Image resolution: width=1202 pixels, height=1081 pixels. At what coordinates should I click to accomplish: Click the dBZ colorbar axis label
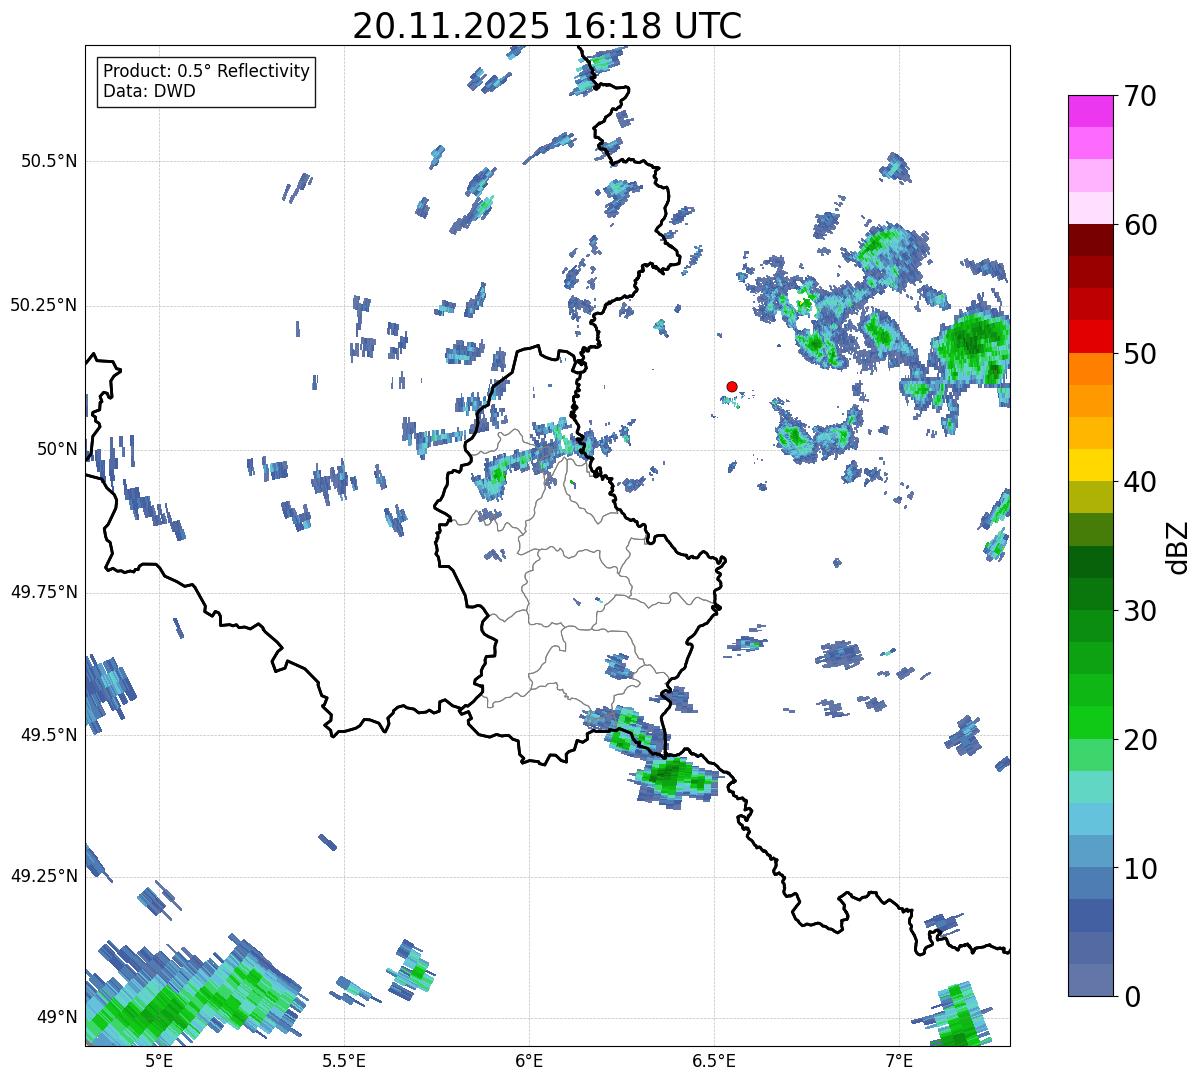pos(1179,546)
